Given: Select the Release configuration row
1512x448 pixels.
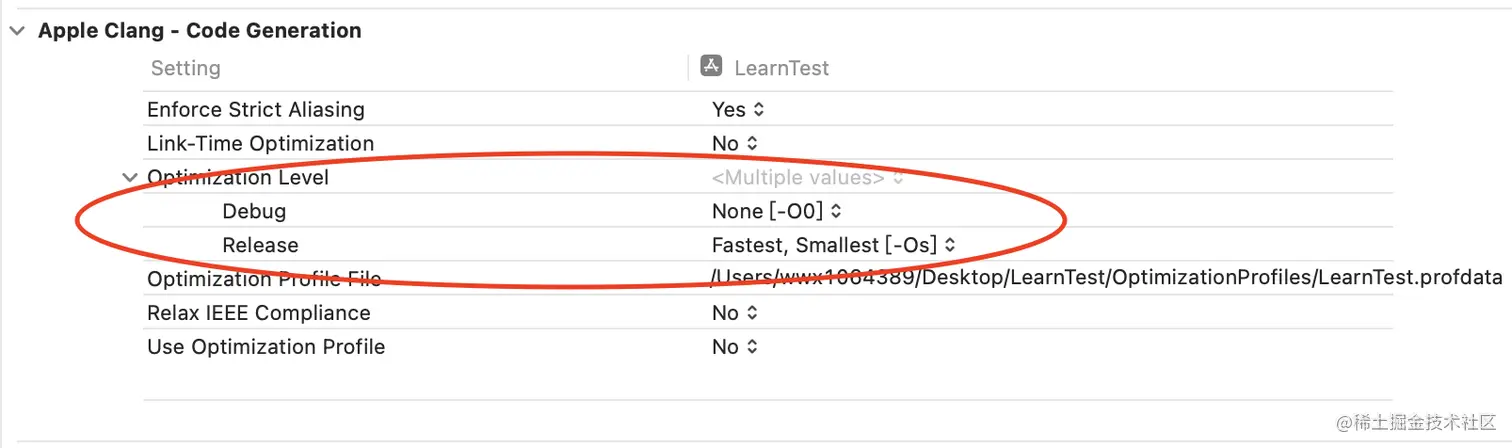Looking at the screenshot, I should [x=260, y=245].
